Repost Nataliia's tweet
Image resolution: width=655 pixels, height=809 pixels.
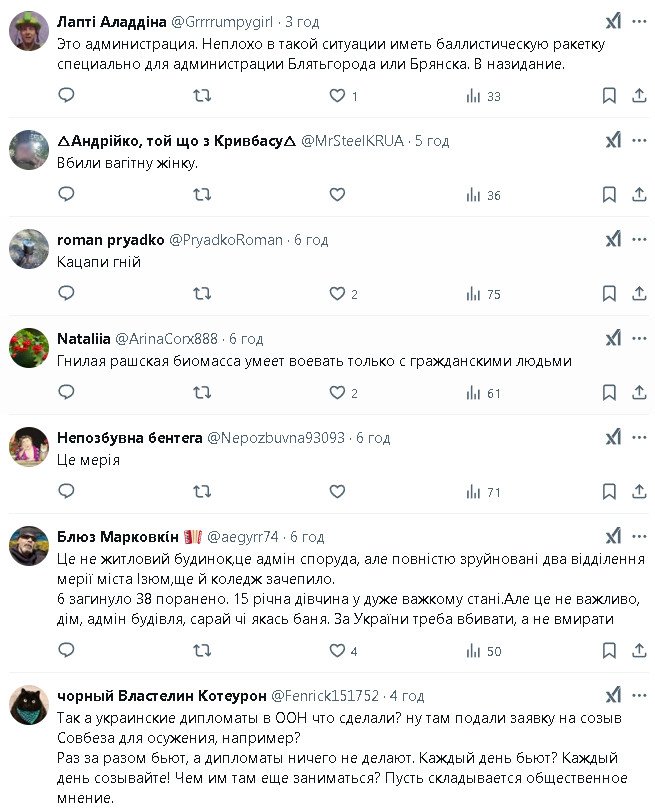pyautogui.click(x=201, y=393)
